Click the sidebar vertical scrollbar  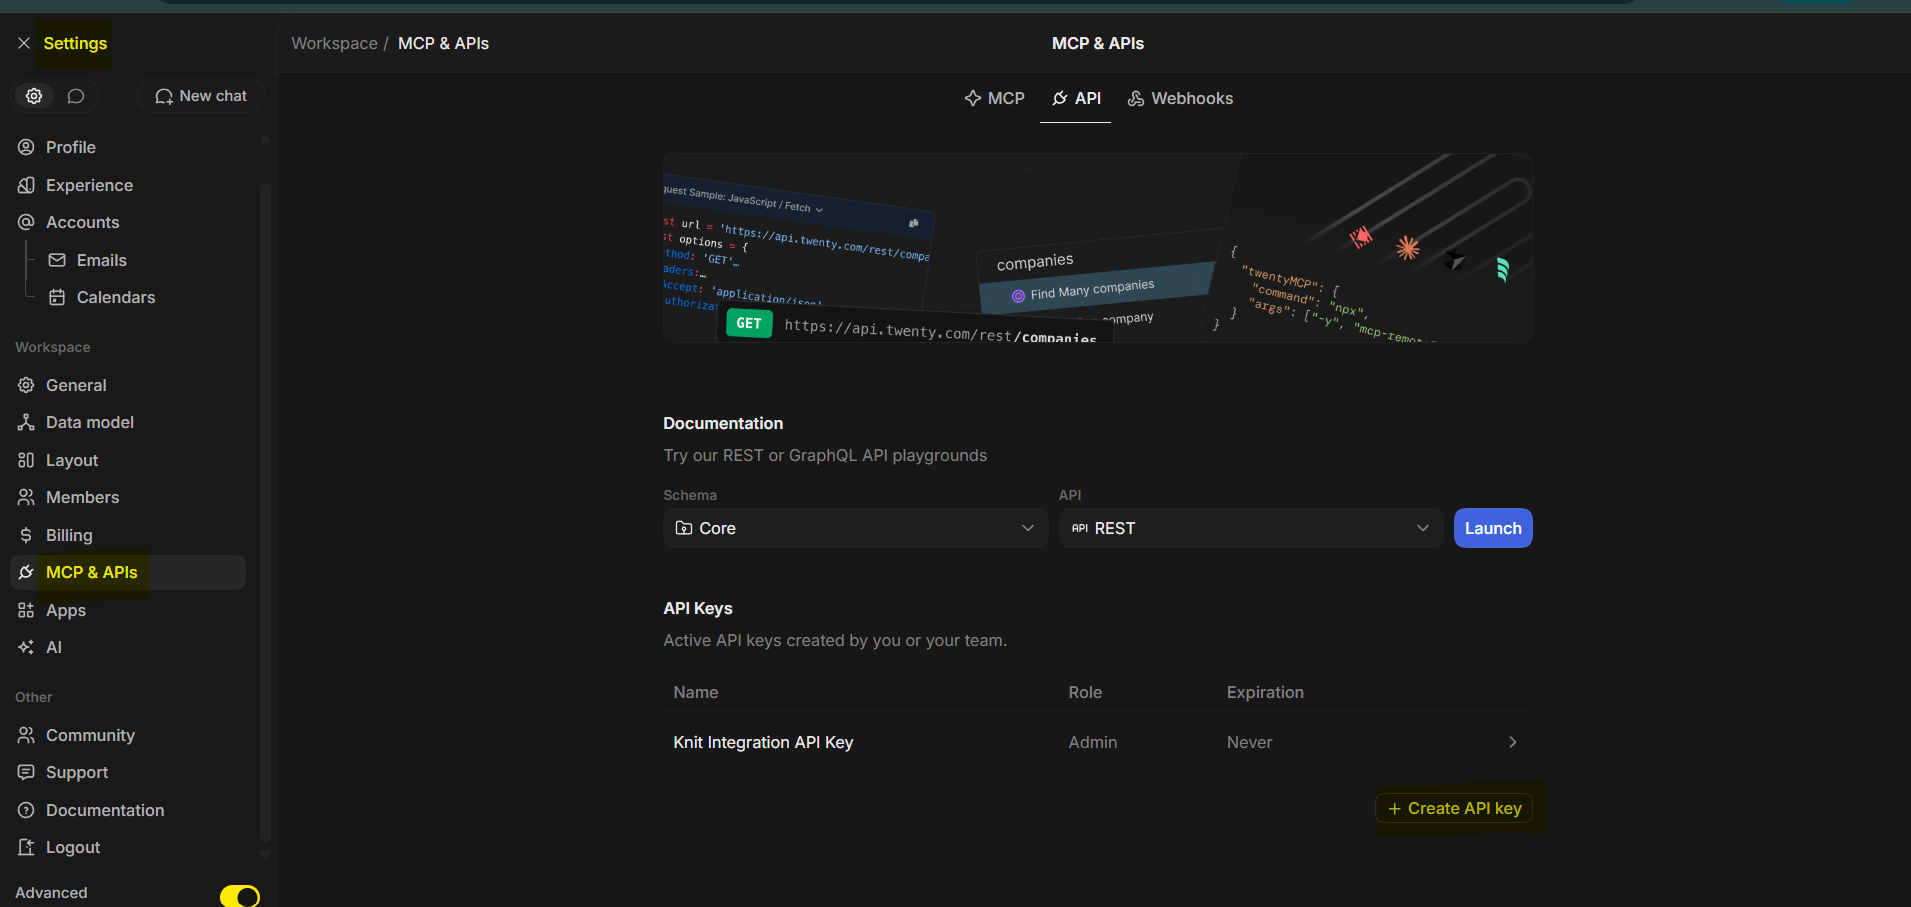pos(265,510)
